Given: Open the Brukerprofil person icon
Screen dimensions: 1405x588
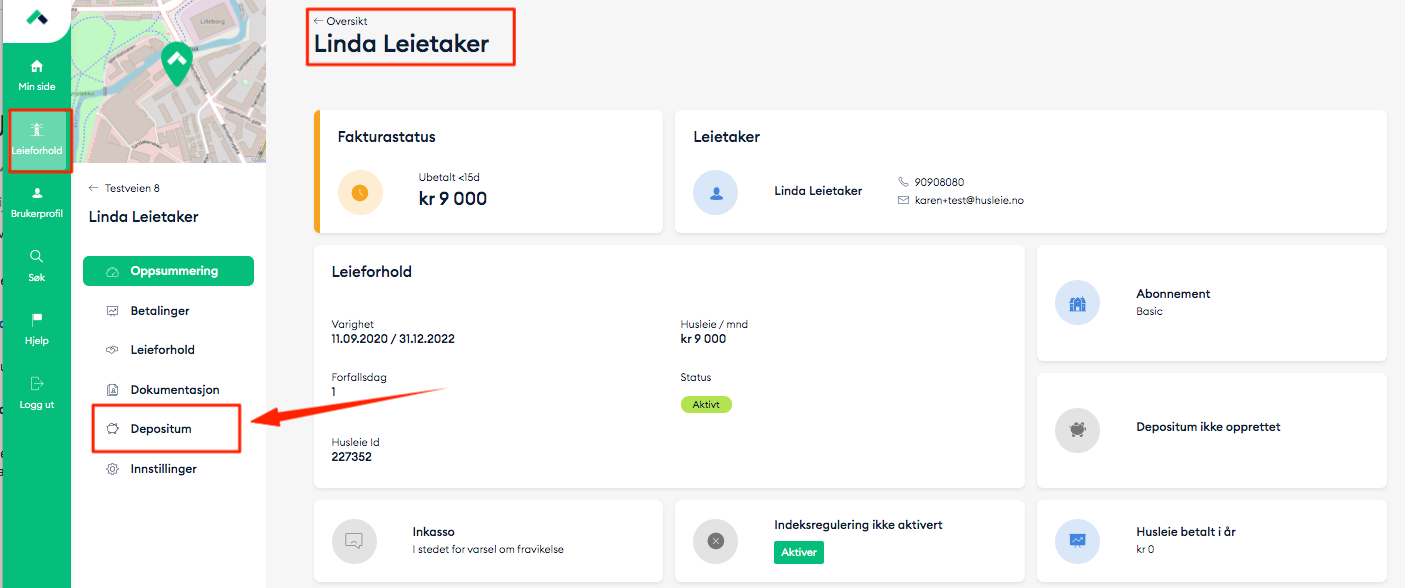Looking at the screenshot, I should 37,193.
